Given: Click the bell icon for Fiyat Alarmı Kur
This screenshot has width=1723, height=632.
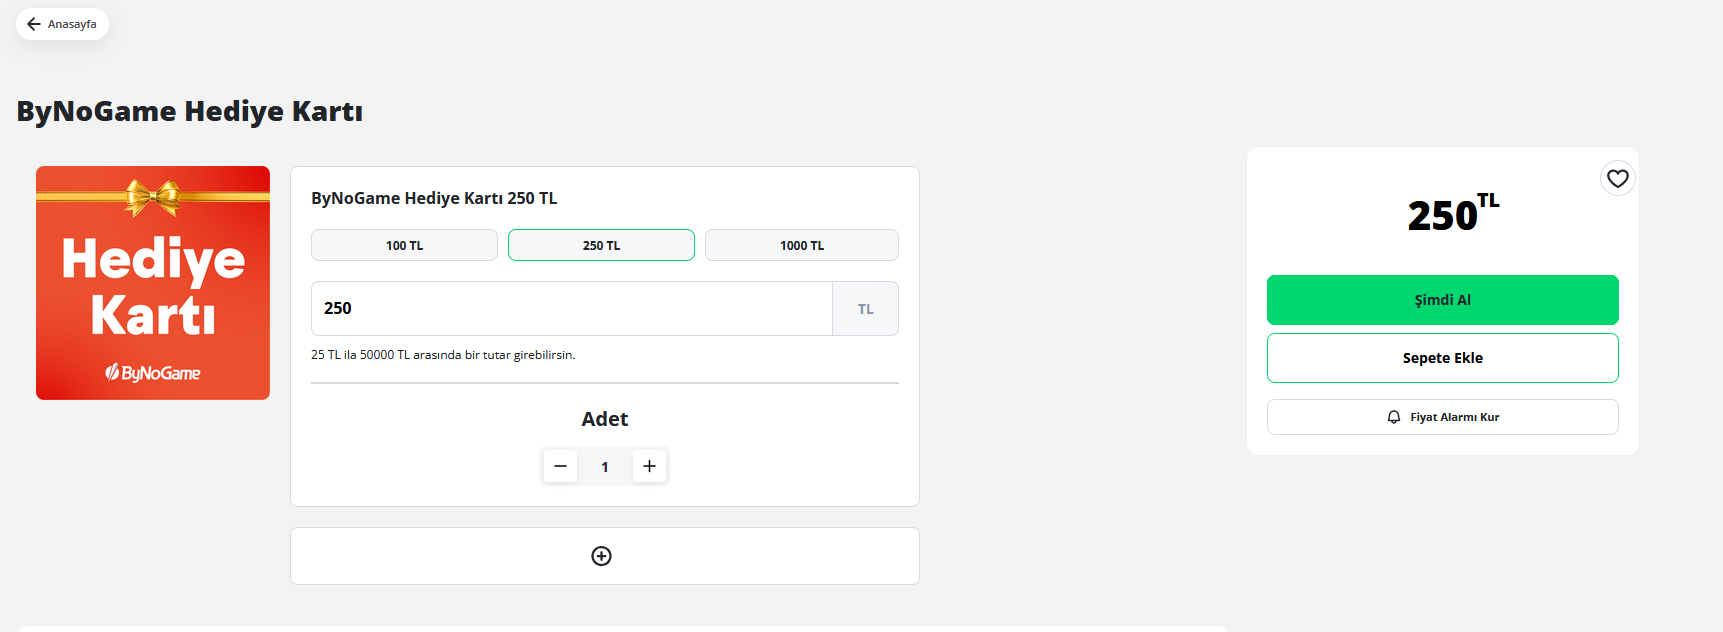Looking at the screenshot, I should 1394,417.
